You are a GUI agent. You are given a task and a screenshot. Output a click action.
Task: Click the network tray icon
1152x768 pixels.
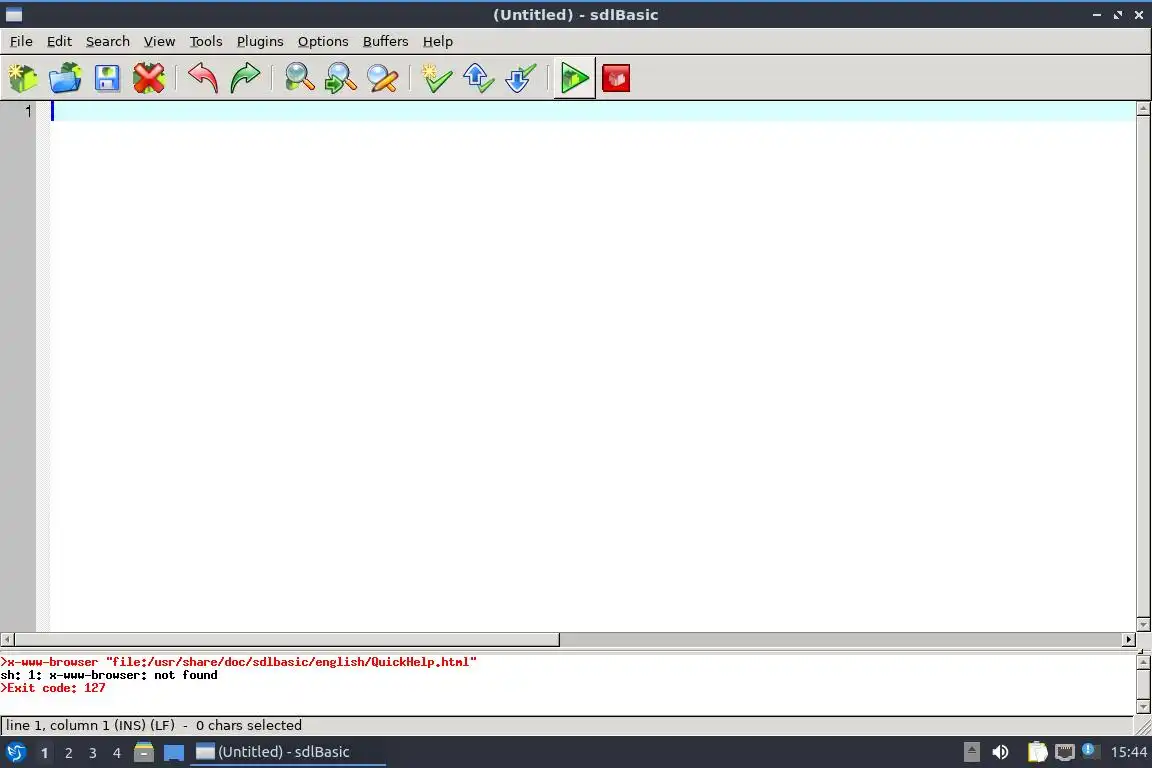pyautogui.click(x=1065, y=752)
